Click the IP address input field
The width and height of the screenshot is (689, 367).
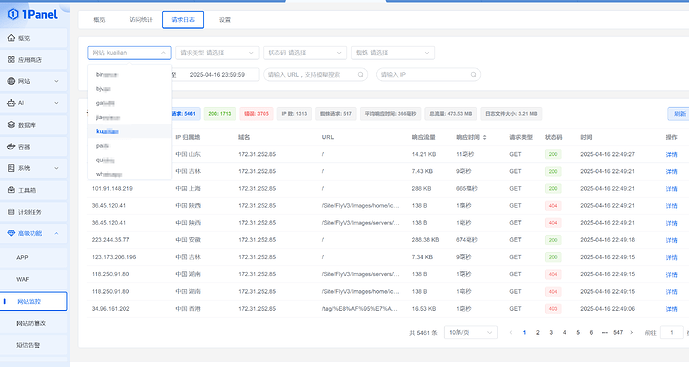click(428, 75)
